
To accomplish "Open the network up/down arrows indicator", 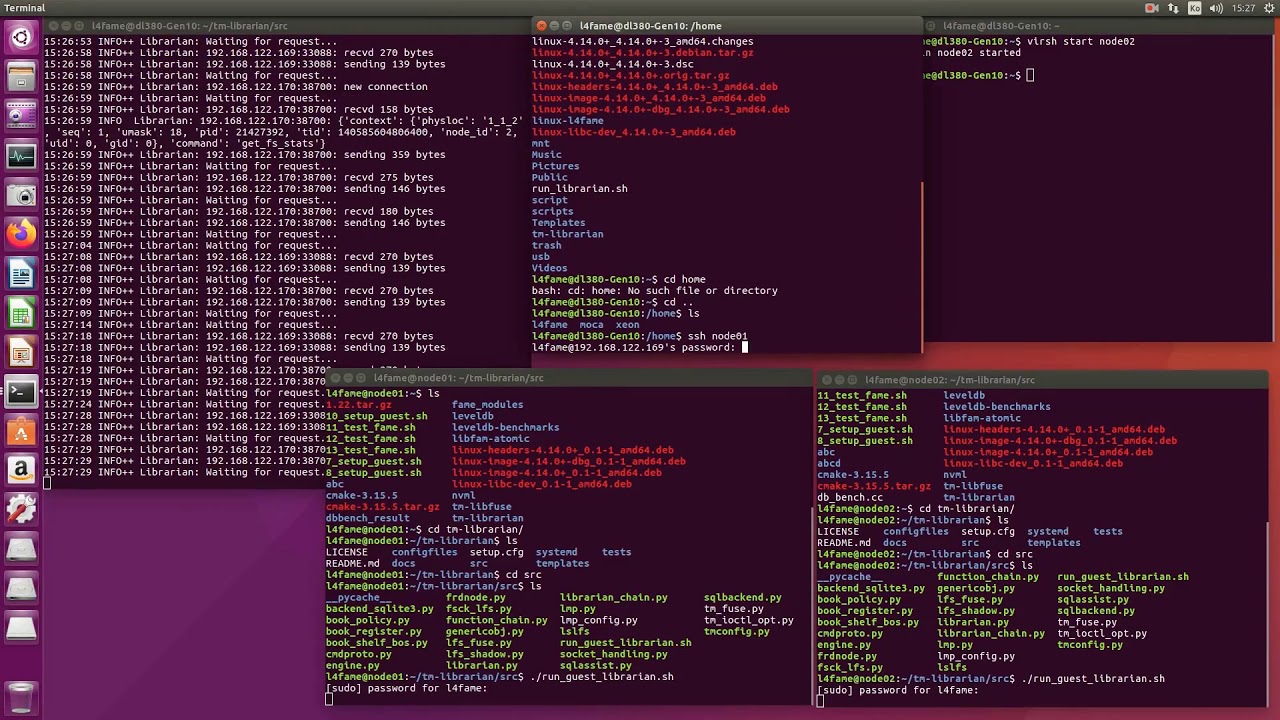I will [x=1173, y=8].
